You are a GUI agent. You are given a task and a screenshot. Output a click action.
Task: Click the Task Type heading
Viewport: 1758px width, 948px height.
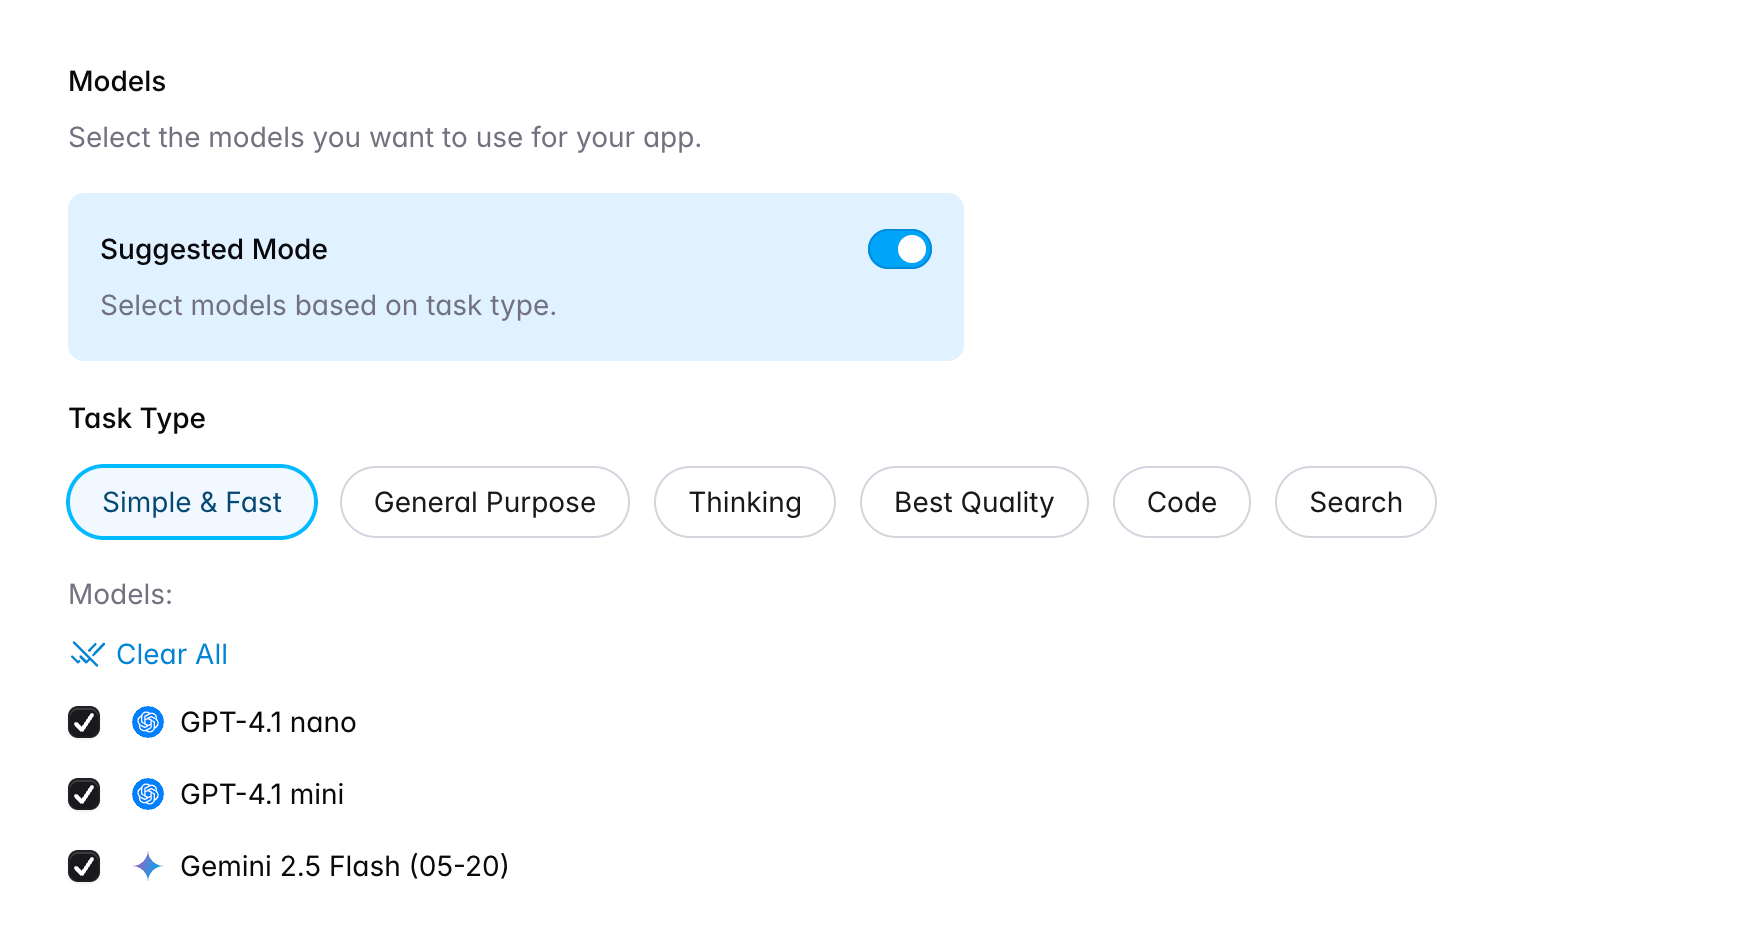coord(137,418)
